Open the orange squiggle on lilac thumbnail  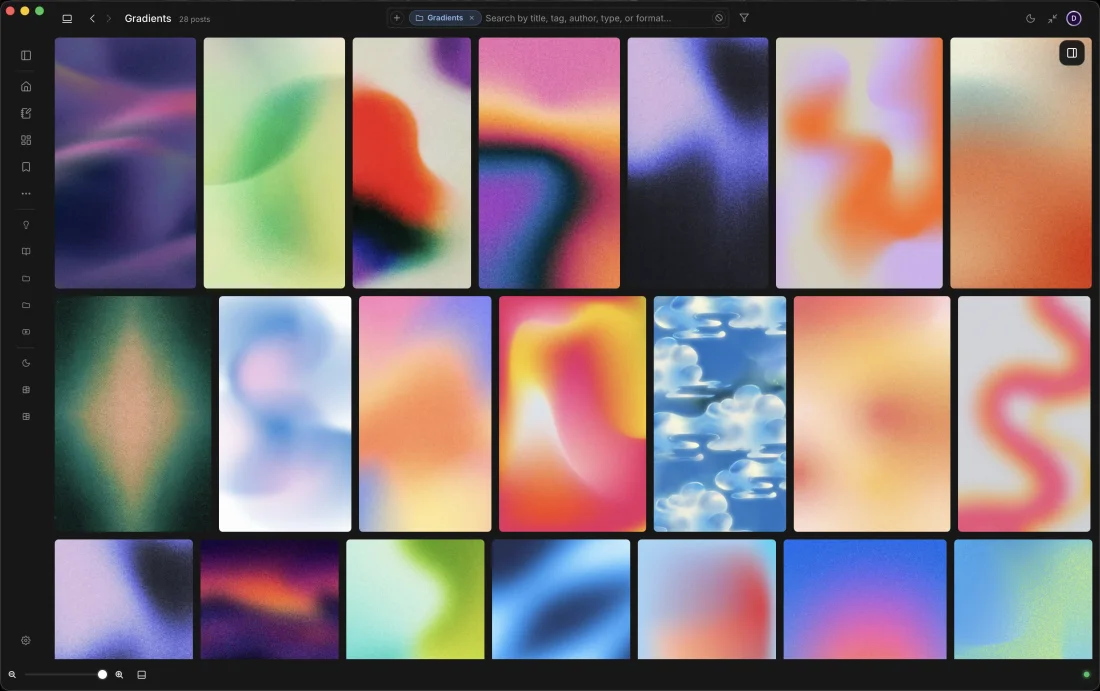point(859,163)
